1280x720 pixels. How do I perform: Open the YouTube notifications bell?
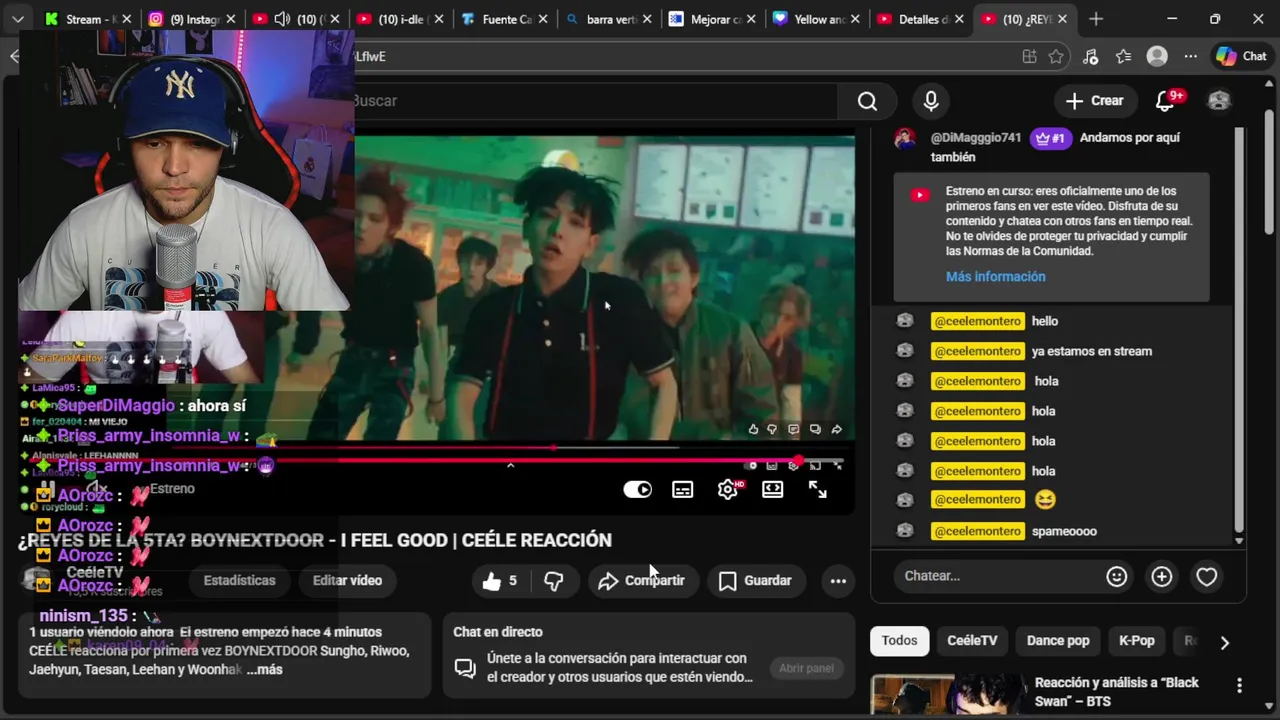pyautogui.click(x=1166, y=100)
